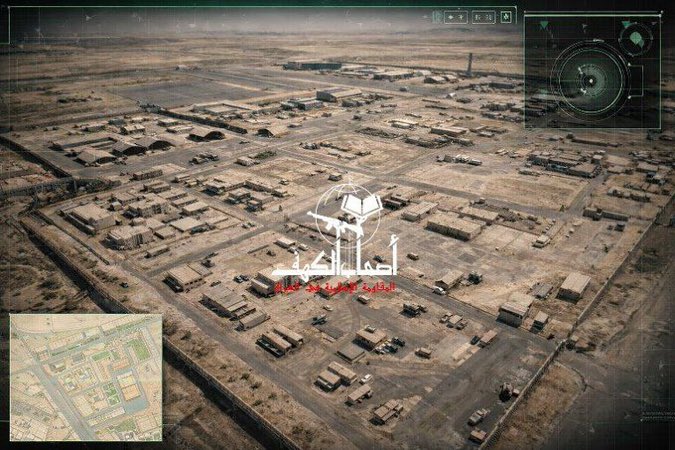The image size is (675, 450).
Task: Click the two-star indicator box in top HUD bar
Action: coord(455,18)
